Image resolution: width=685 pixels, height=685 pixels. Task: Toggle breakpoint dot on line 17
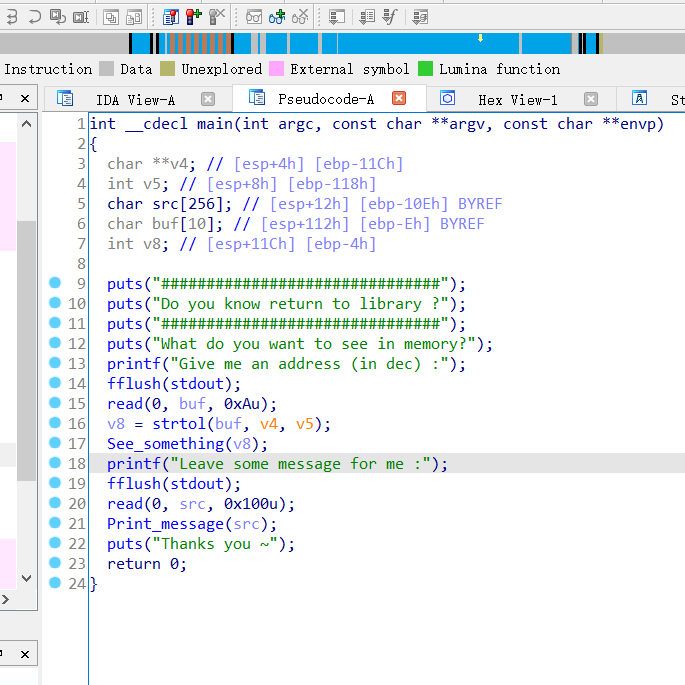click(x=55, y=443)
